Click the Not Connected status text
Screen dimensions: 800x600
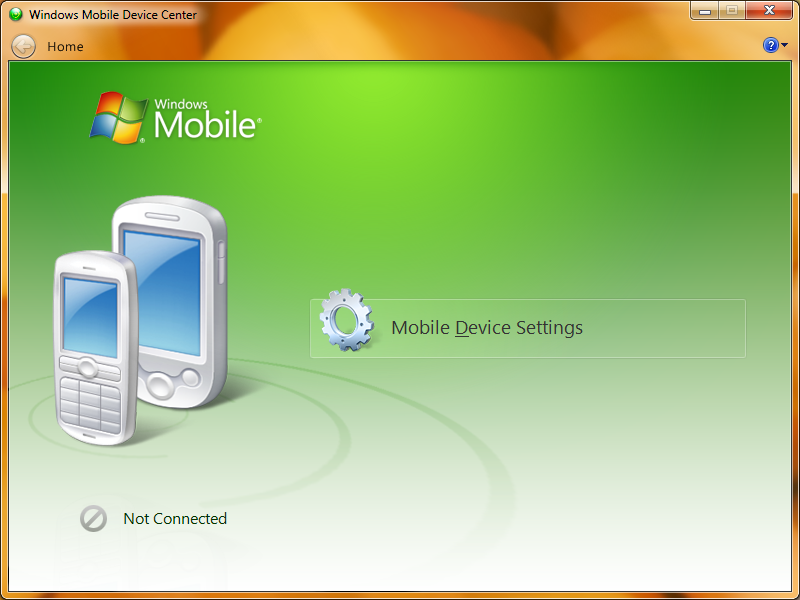coord(175,519)
